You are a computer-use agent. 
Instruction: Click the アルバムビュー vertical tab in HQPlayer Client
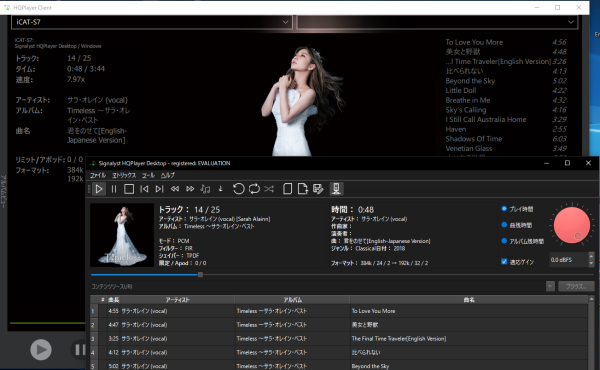(3, 191)
